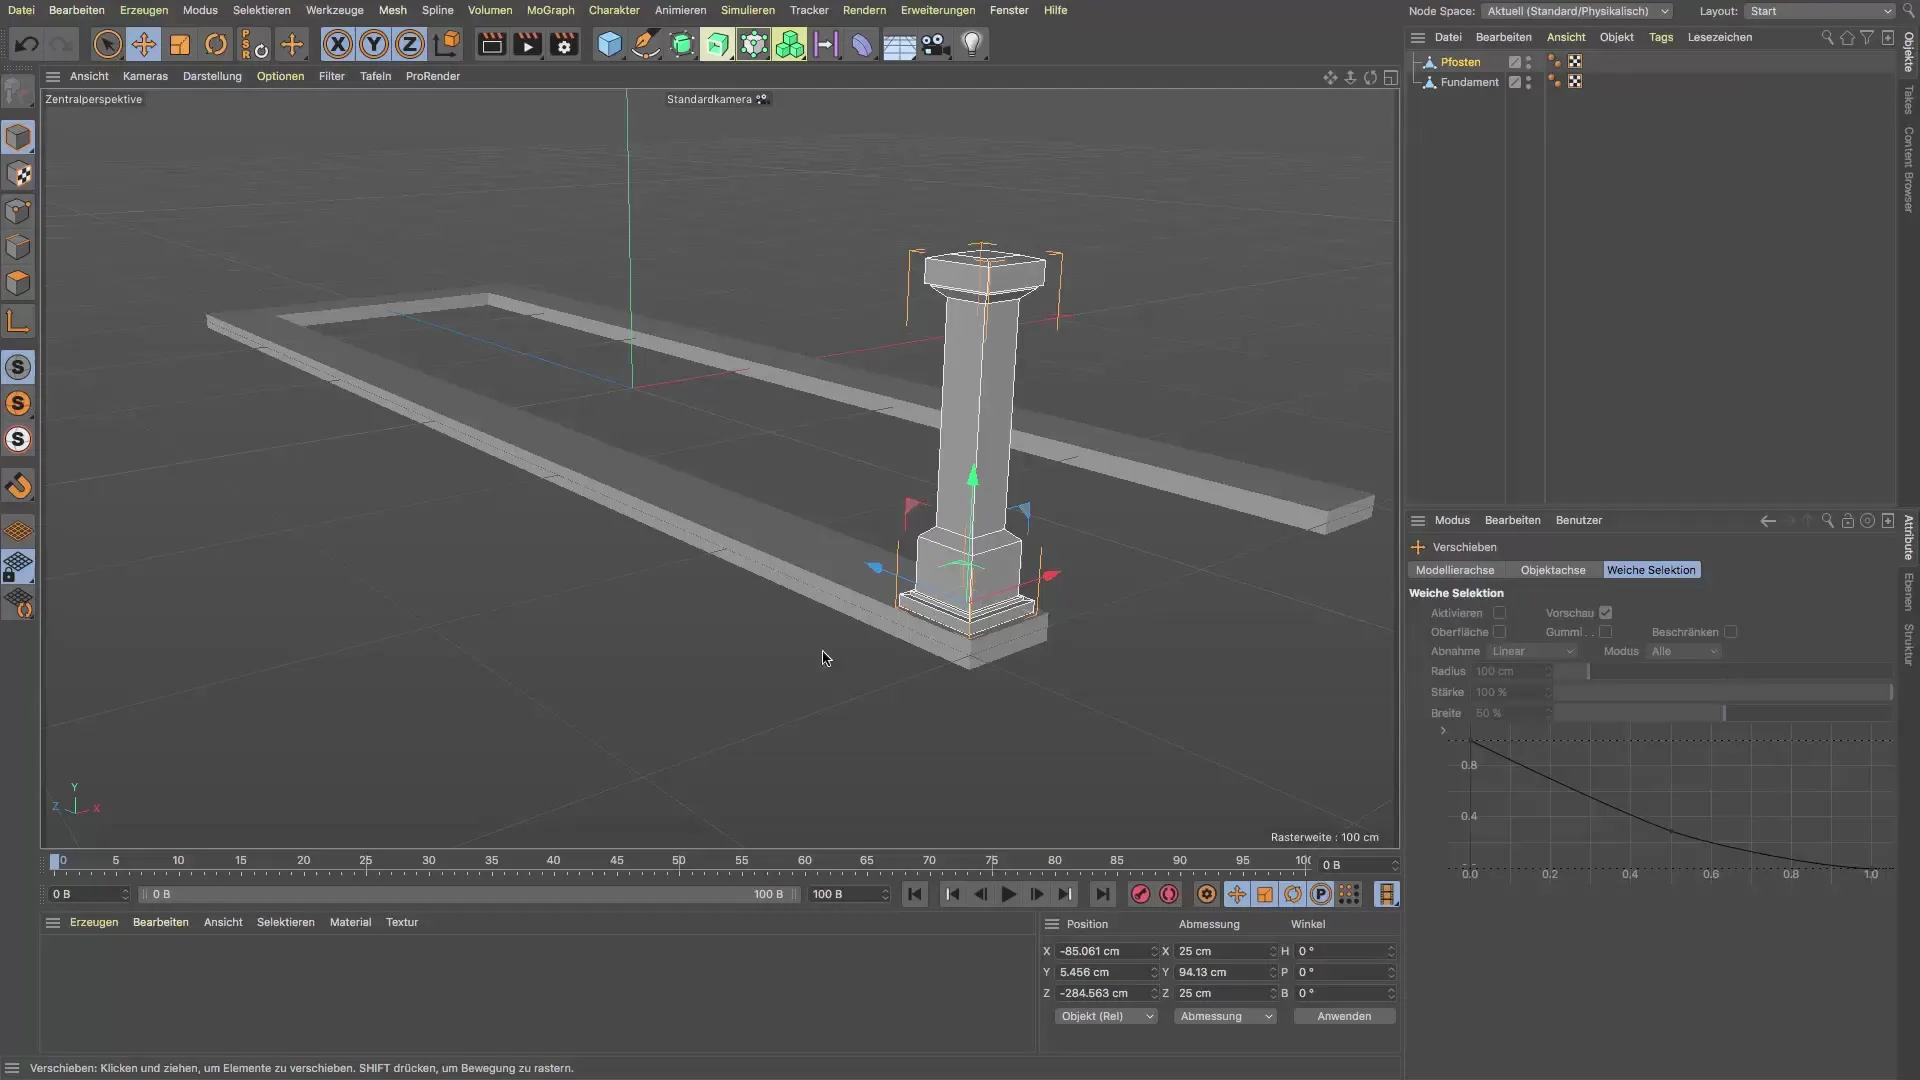
Task: Activate the Scale tool
Action: 180,44
